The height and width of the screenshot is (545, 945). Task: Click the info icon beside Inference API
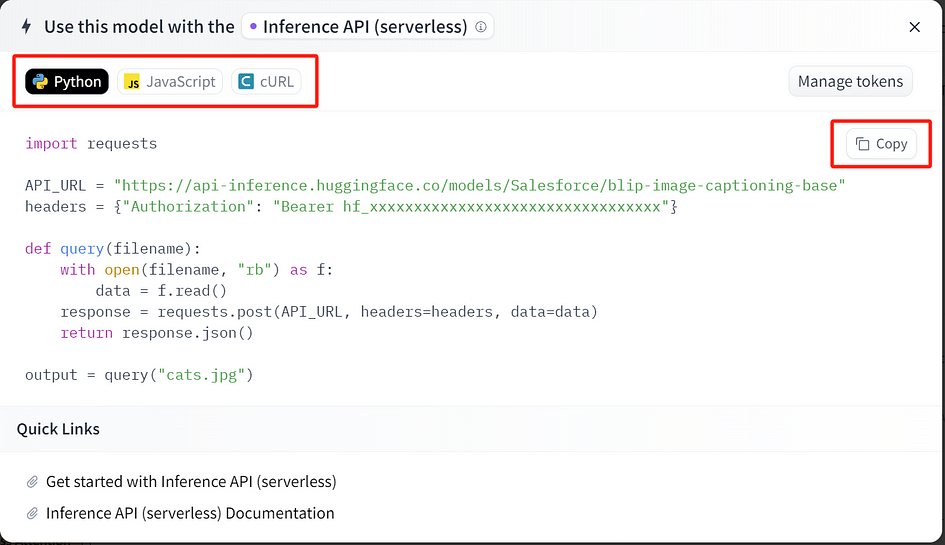tap(480, 27)
